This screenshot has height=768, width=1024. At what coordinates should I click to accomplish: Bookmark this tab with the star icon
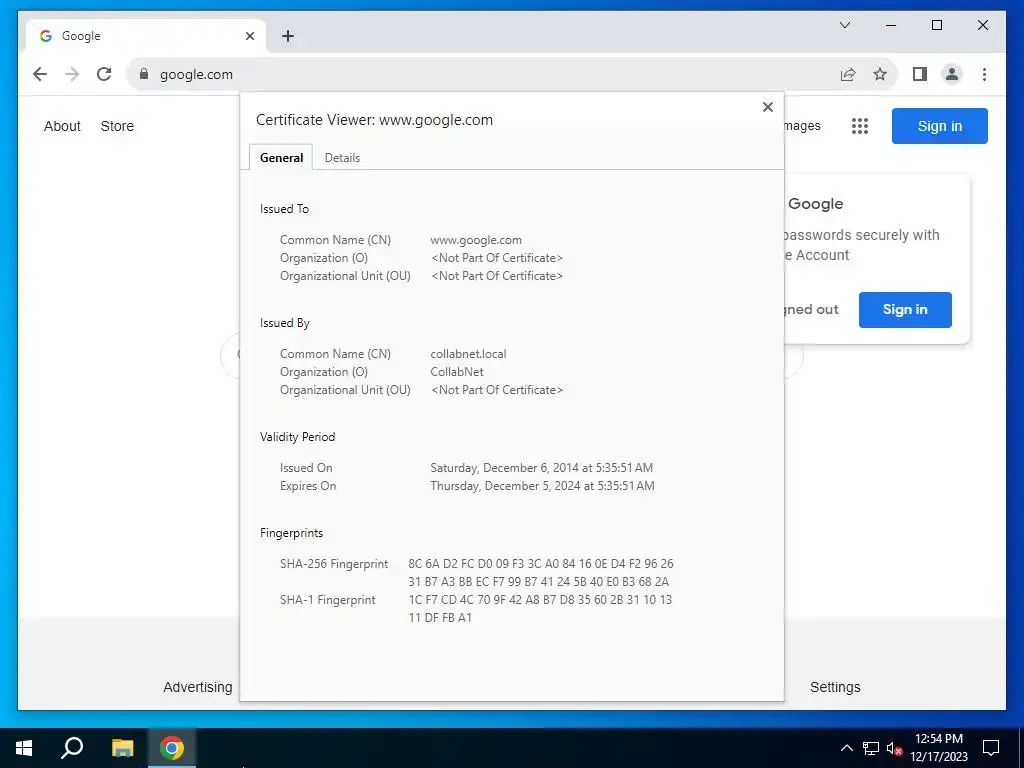pyautogui.click(x=880, y=74)
